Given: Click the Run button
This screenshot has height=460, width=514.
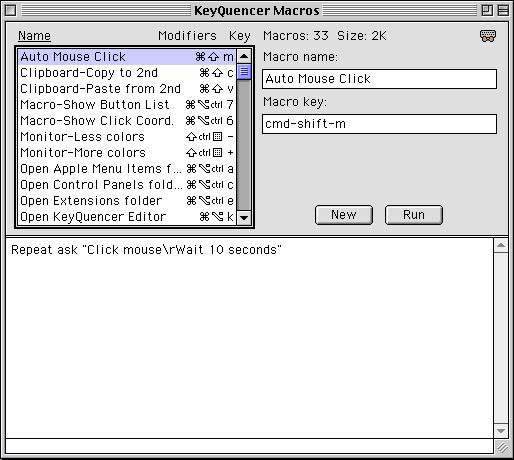Looking at the screenshot, I should click(414, 215).
